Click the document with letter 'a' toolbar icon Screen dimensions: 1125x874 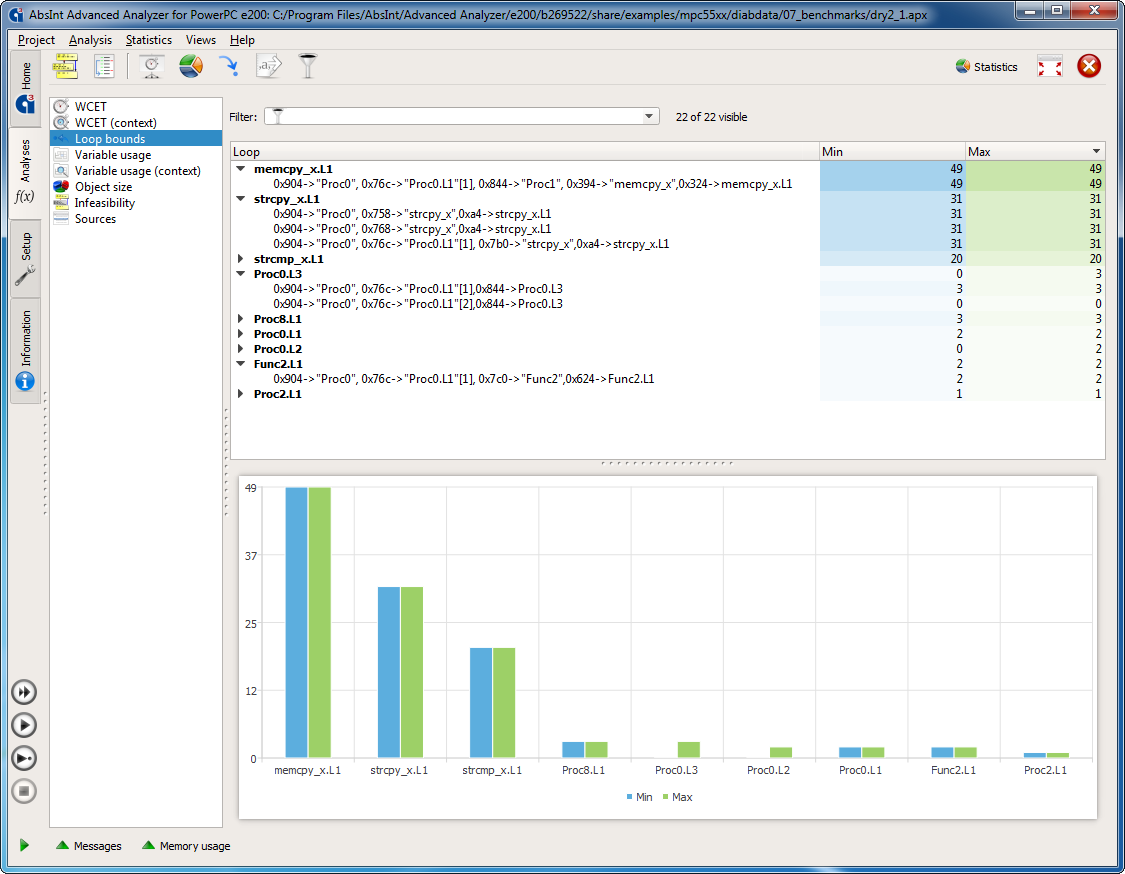(268, 66)
